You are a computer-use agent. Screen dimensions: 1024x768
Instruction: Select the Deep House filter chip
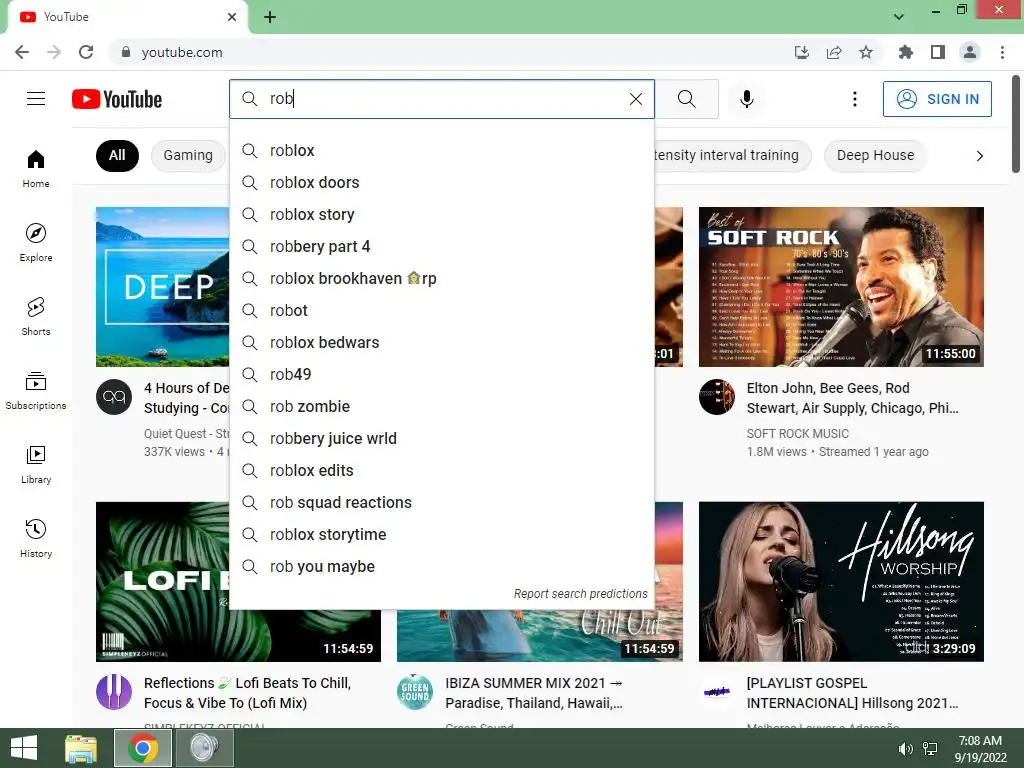[x=875, y=155]
